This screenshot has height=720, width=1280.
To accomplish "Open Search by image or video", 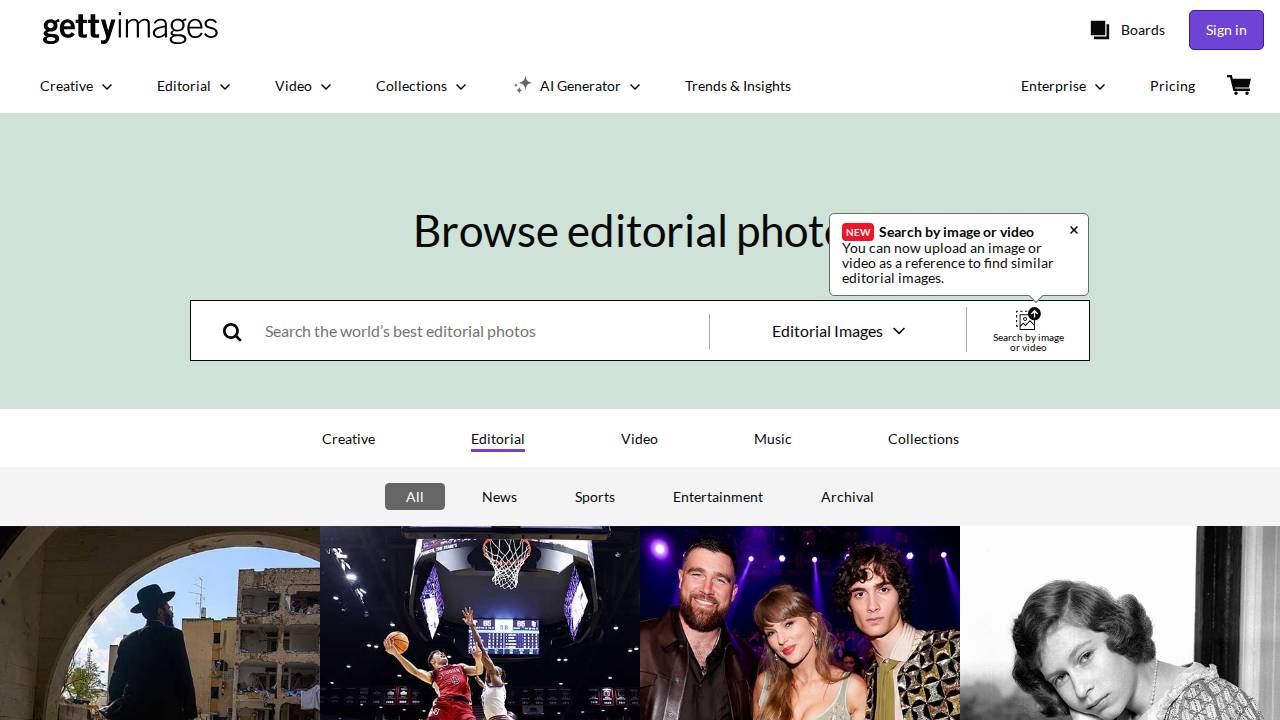I will [1028, 330].
